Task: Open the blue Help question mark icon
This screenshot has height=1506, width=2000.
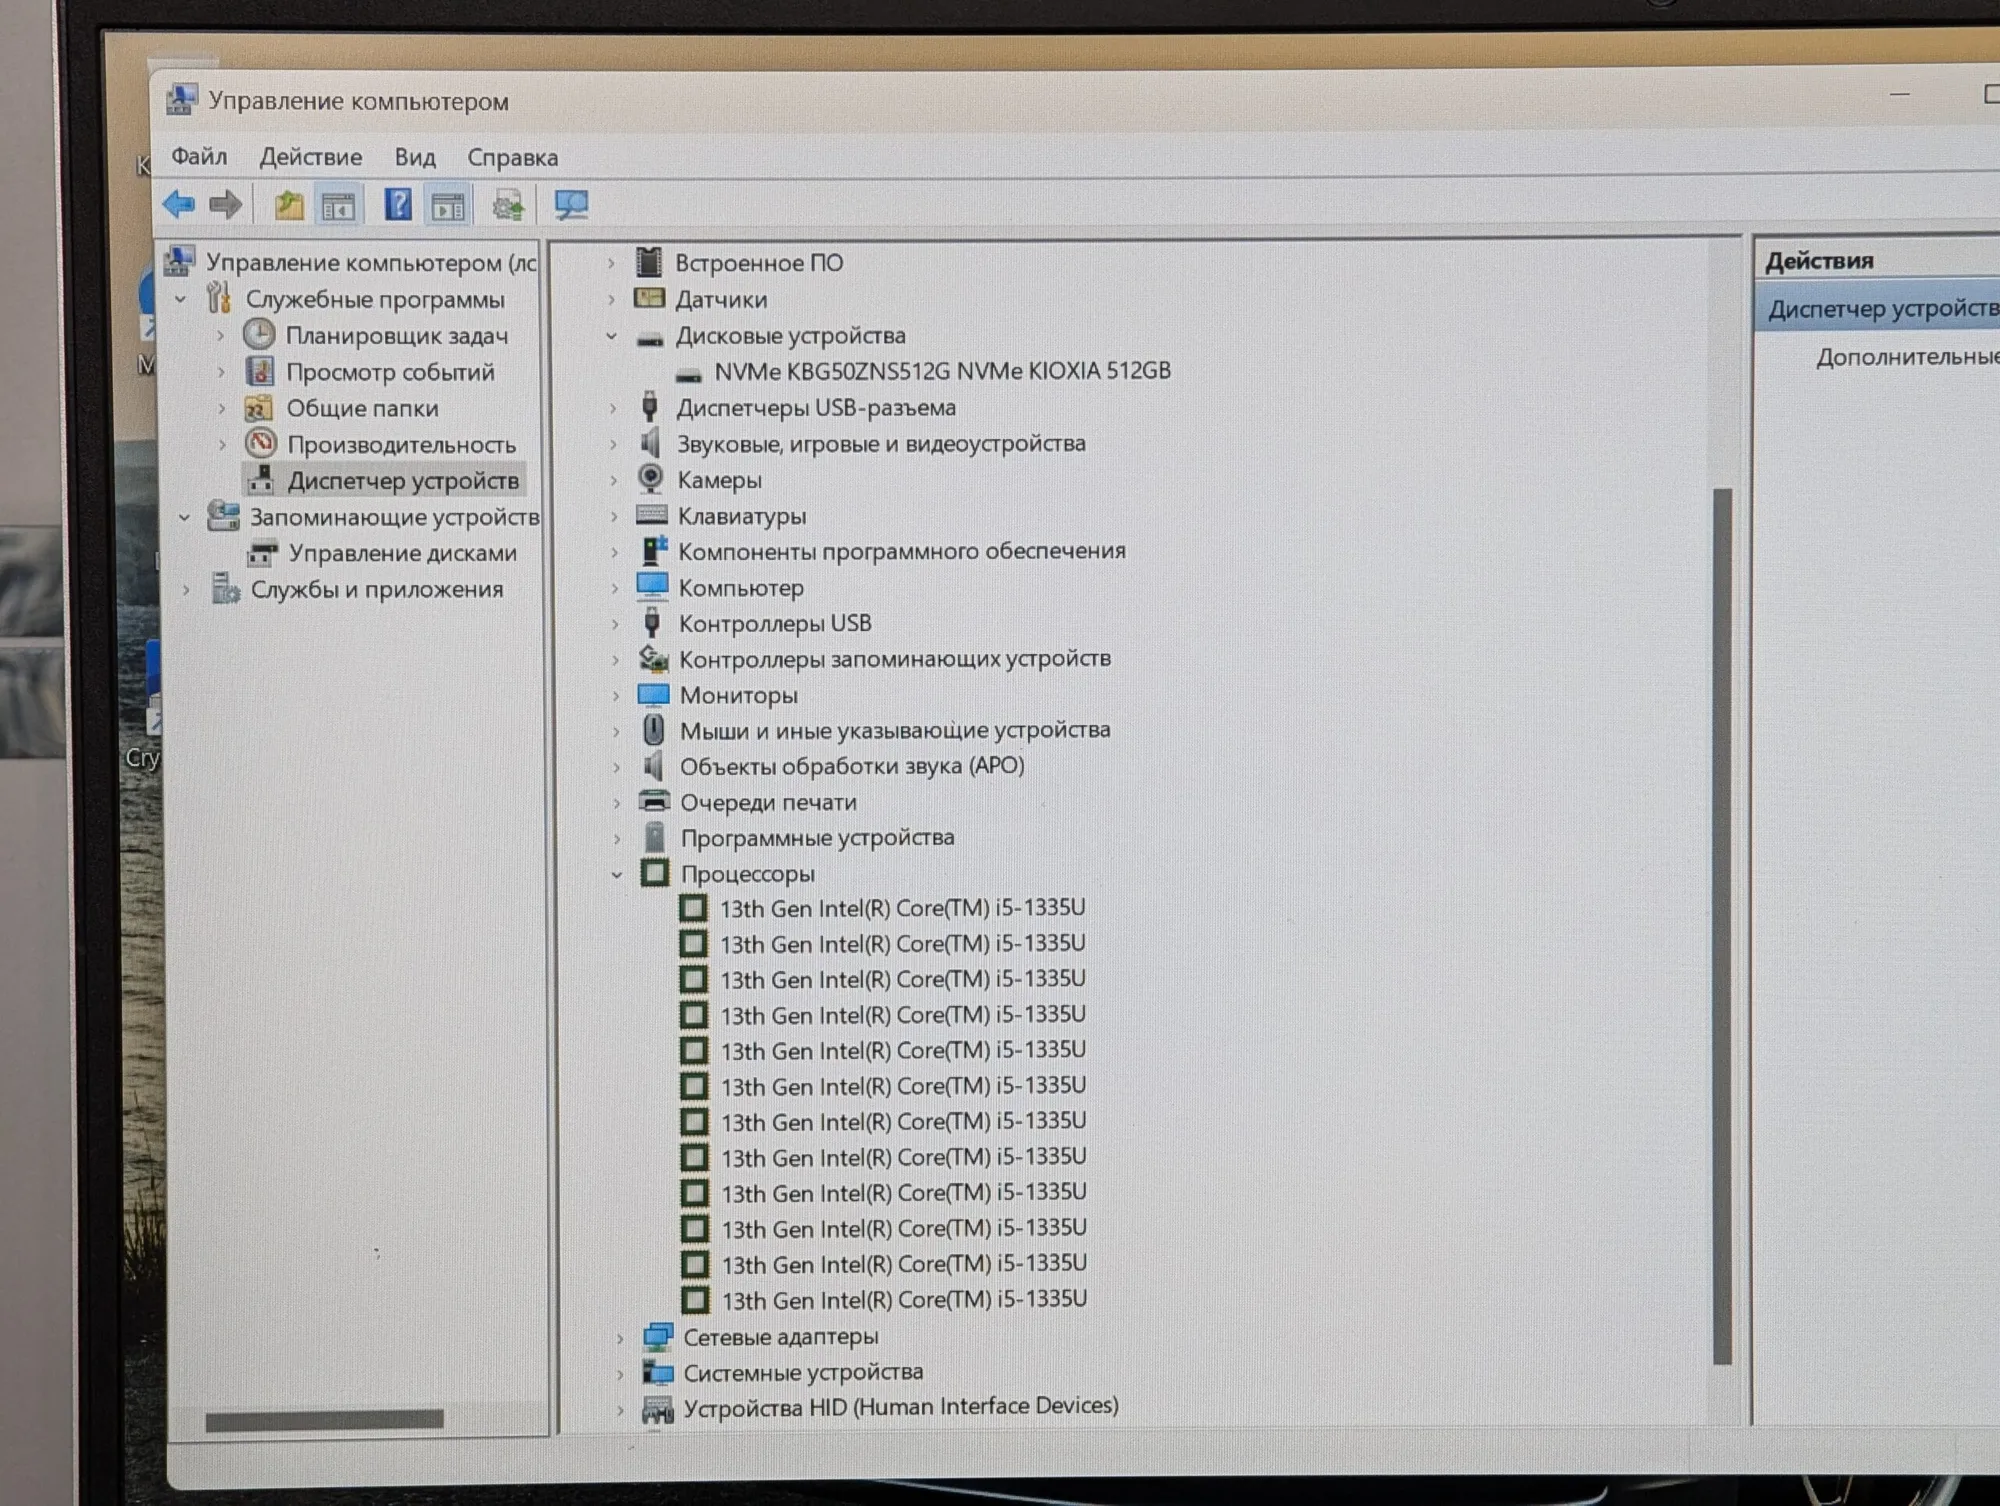Action: pyautogui.click(x=398, y=205)
